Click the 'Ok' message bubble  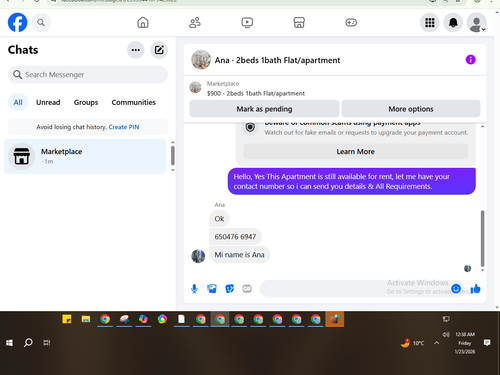point(219,219)
